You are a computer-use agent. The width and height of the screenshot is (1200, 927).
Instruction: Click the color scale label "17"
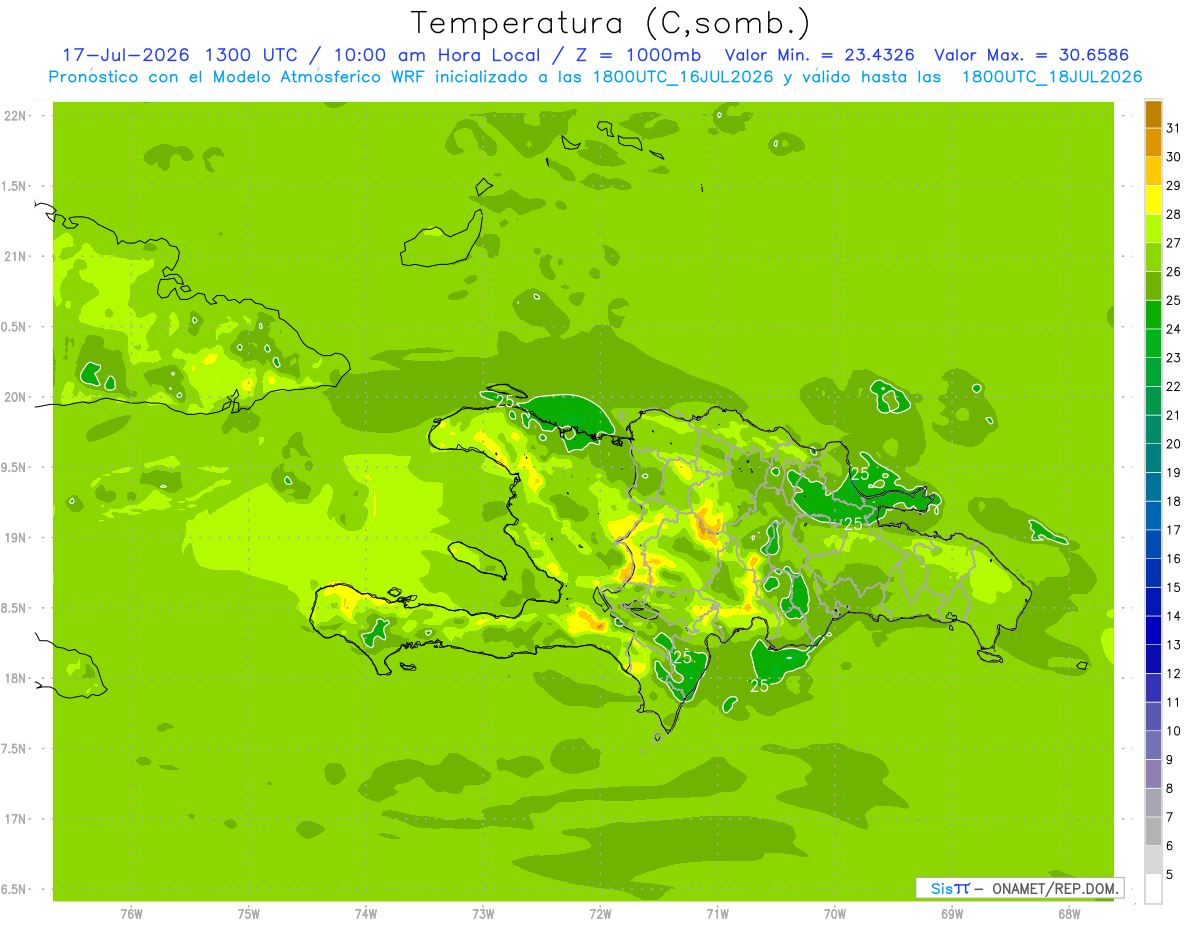1173,530
